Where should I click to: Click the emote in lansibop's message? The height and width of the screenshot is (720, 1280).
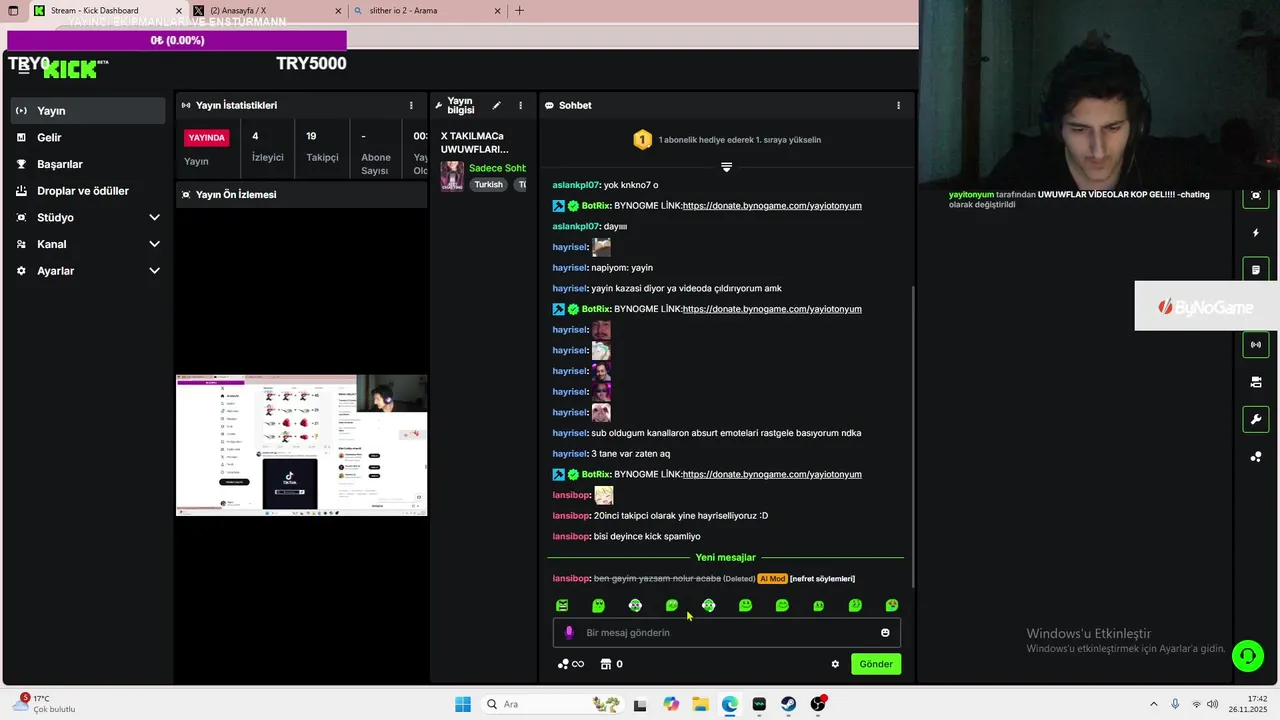(x=604, y=495)
